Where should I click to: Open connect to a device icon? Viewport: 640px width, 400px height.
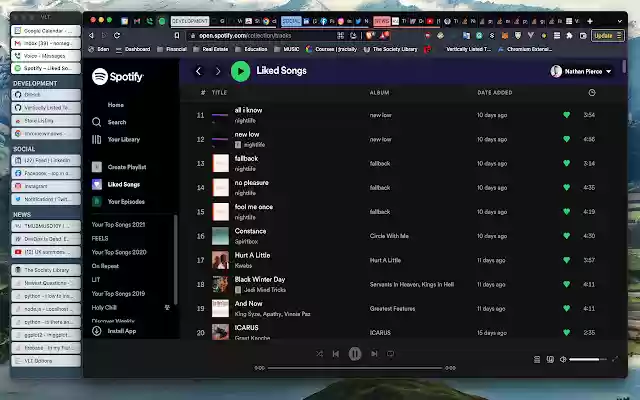pyautogui.click(x=550, y=360)
